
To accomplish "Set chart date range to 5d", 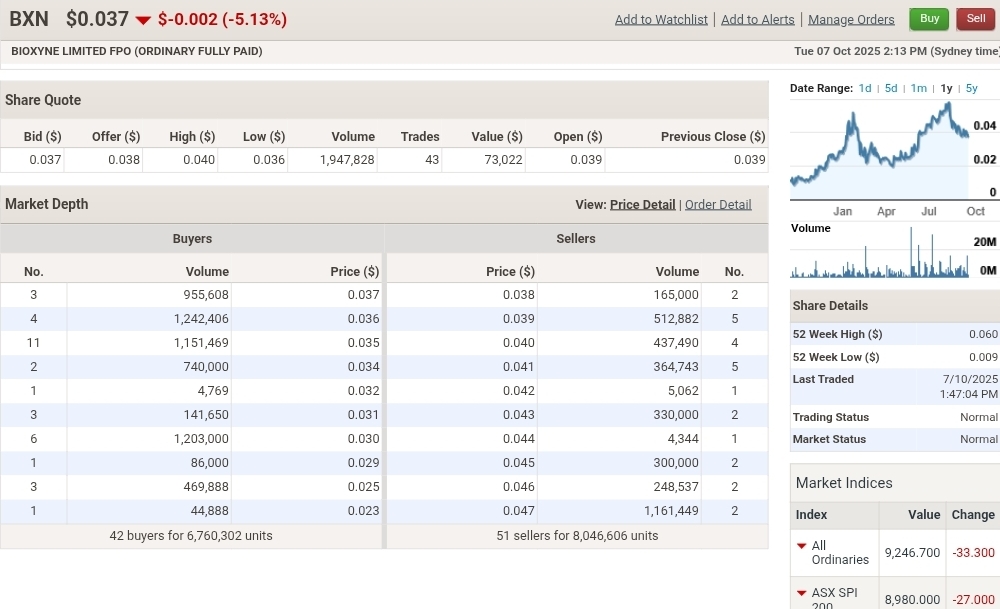I will 891,88.
